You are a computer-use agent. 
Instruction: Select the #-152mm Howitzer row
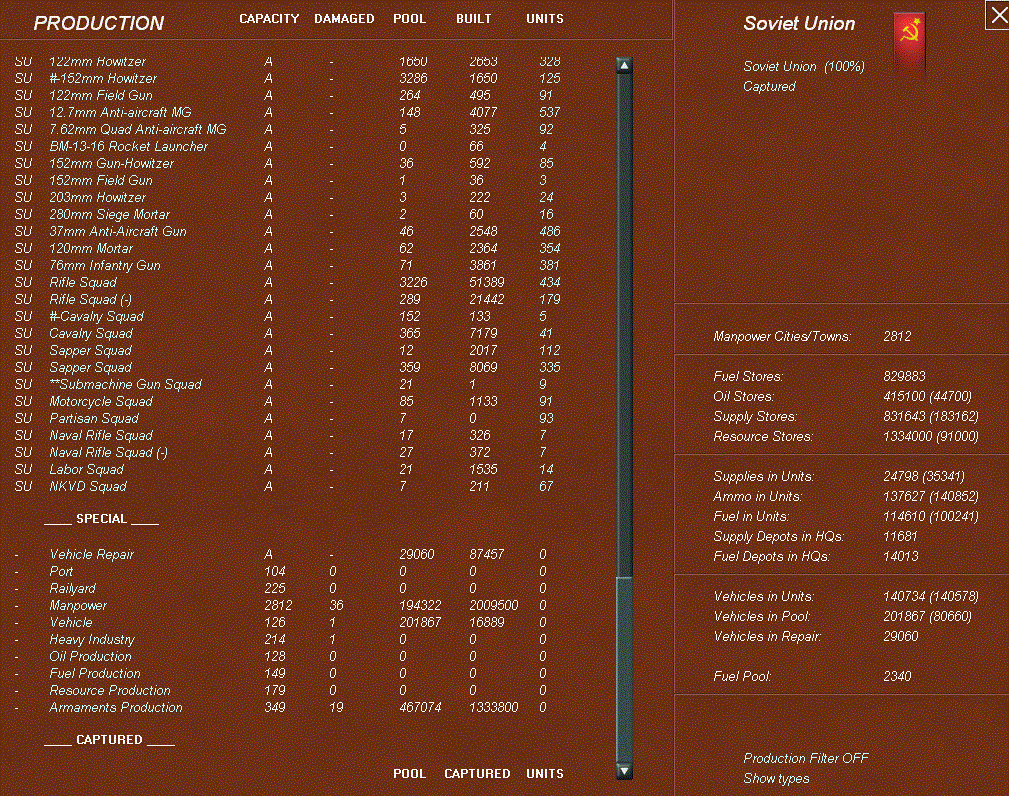point(288,79)
